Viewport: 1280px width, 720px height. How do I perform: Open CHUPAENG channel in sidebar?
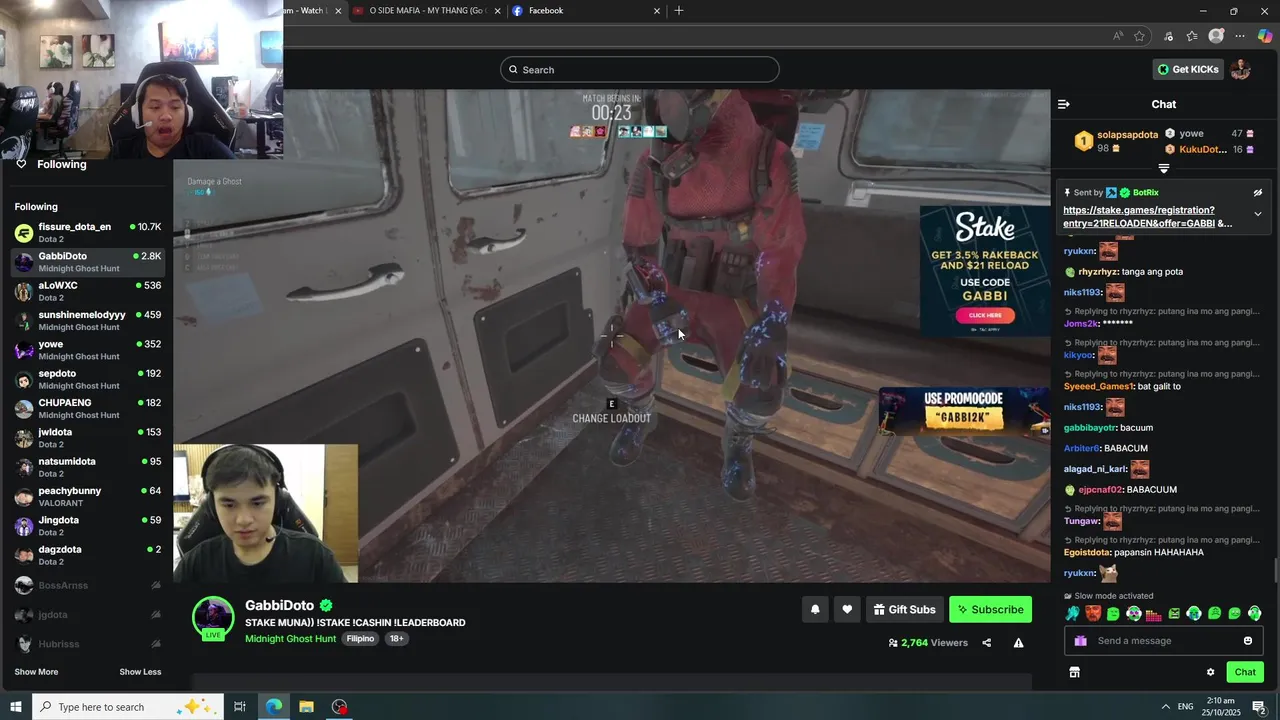click(x=88, y=408)
